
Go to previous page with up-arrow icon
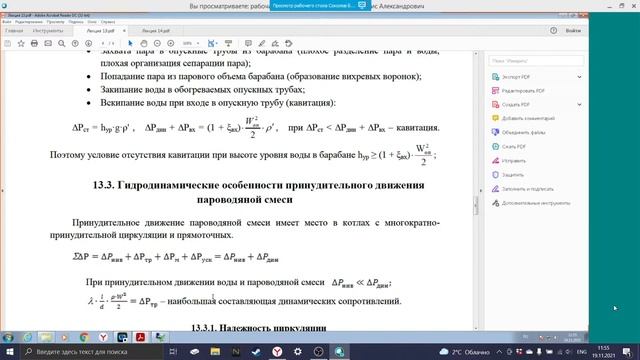[x=75, y=43]
